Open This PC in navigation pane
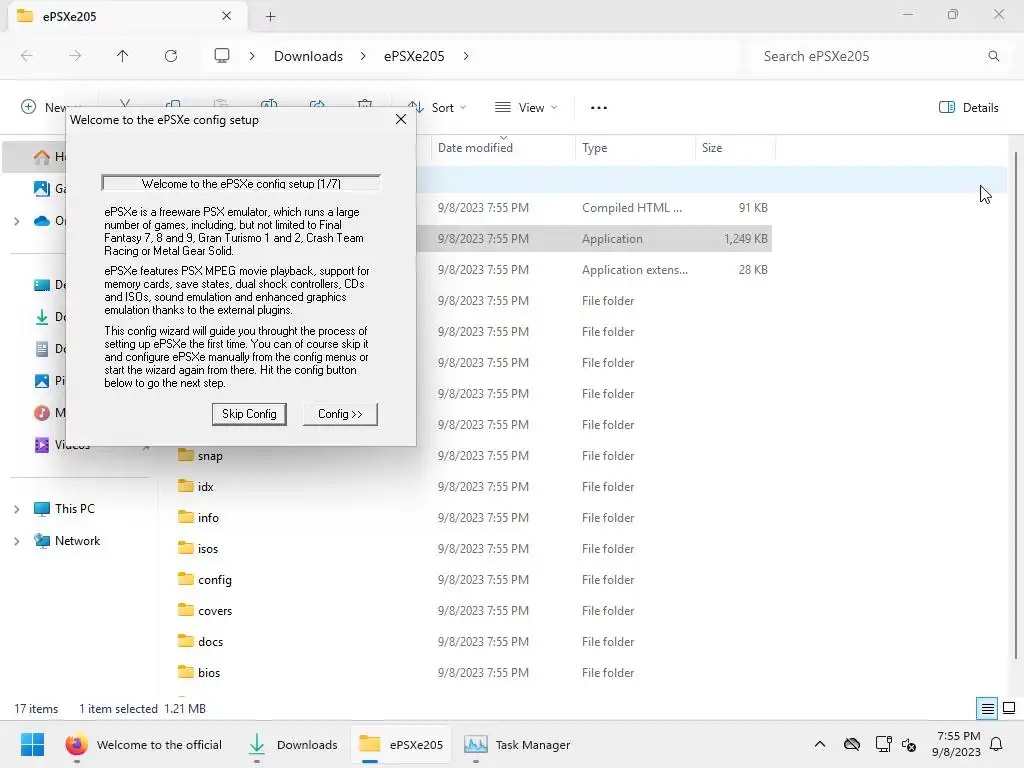 [x=74, y=509]
